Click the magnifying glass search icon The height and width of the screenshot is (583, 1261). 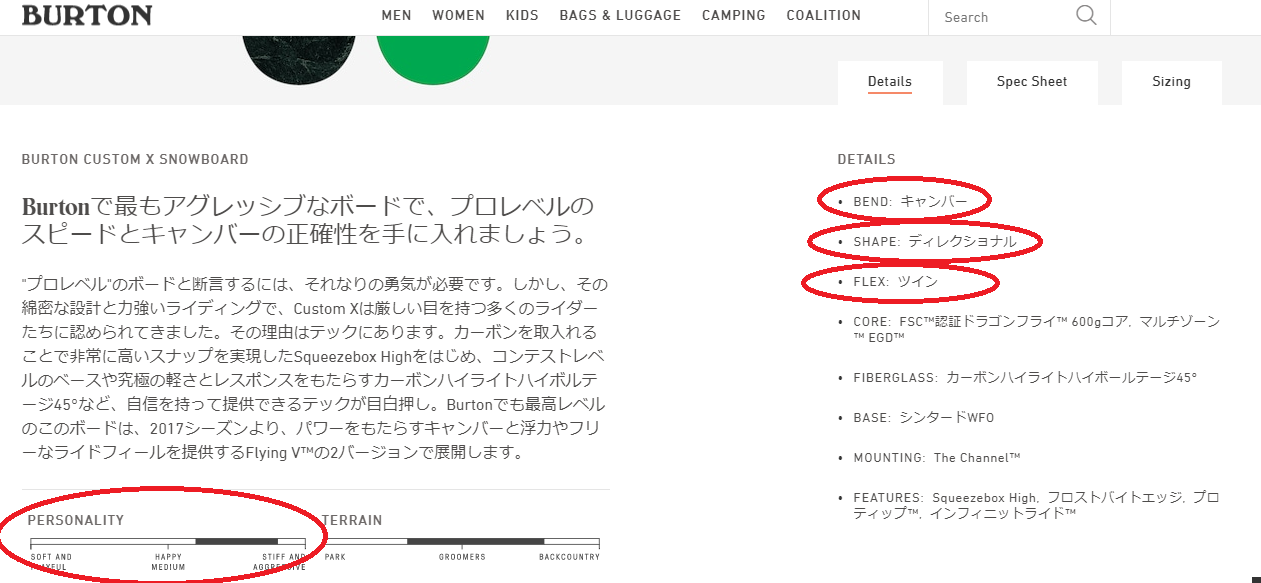(1086, 15)
